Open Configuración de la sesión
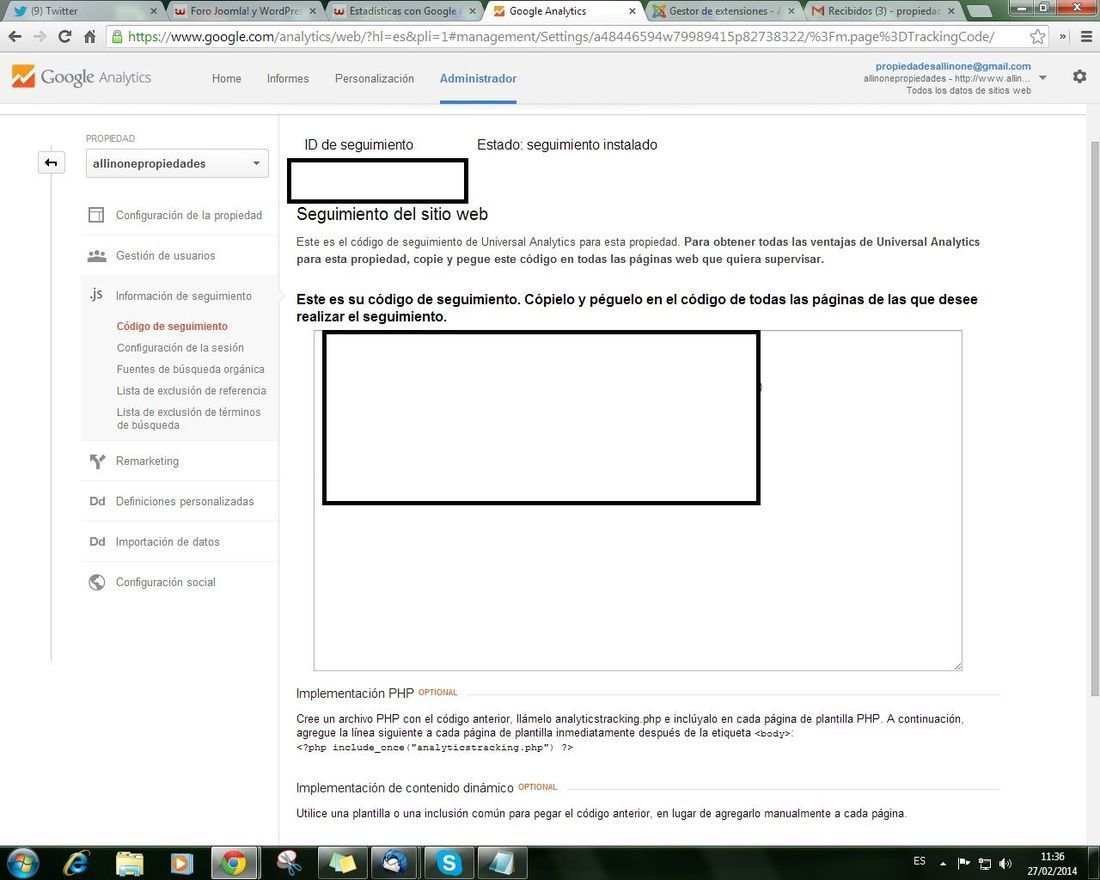 click(180, 347)
